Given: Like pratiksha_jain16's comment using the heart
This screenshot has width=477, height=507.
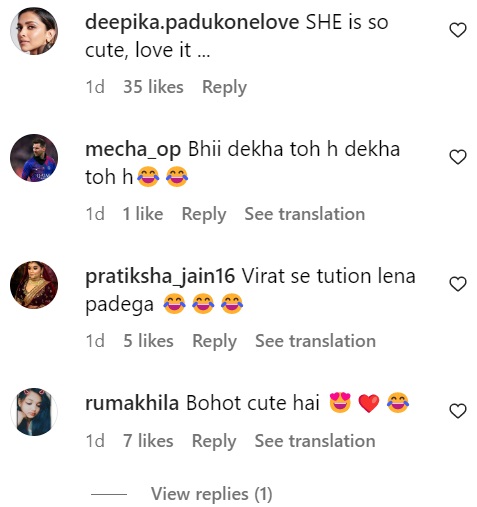Looking at the screenshot, I should 458,284.
